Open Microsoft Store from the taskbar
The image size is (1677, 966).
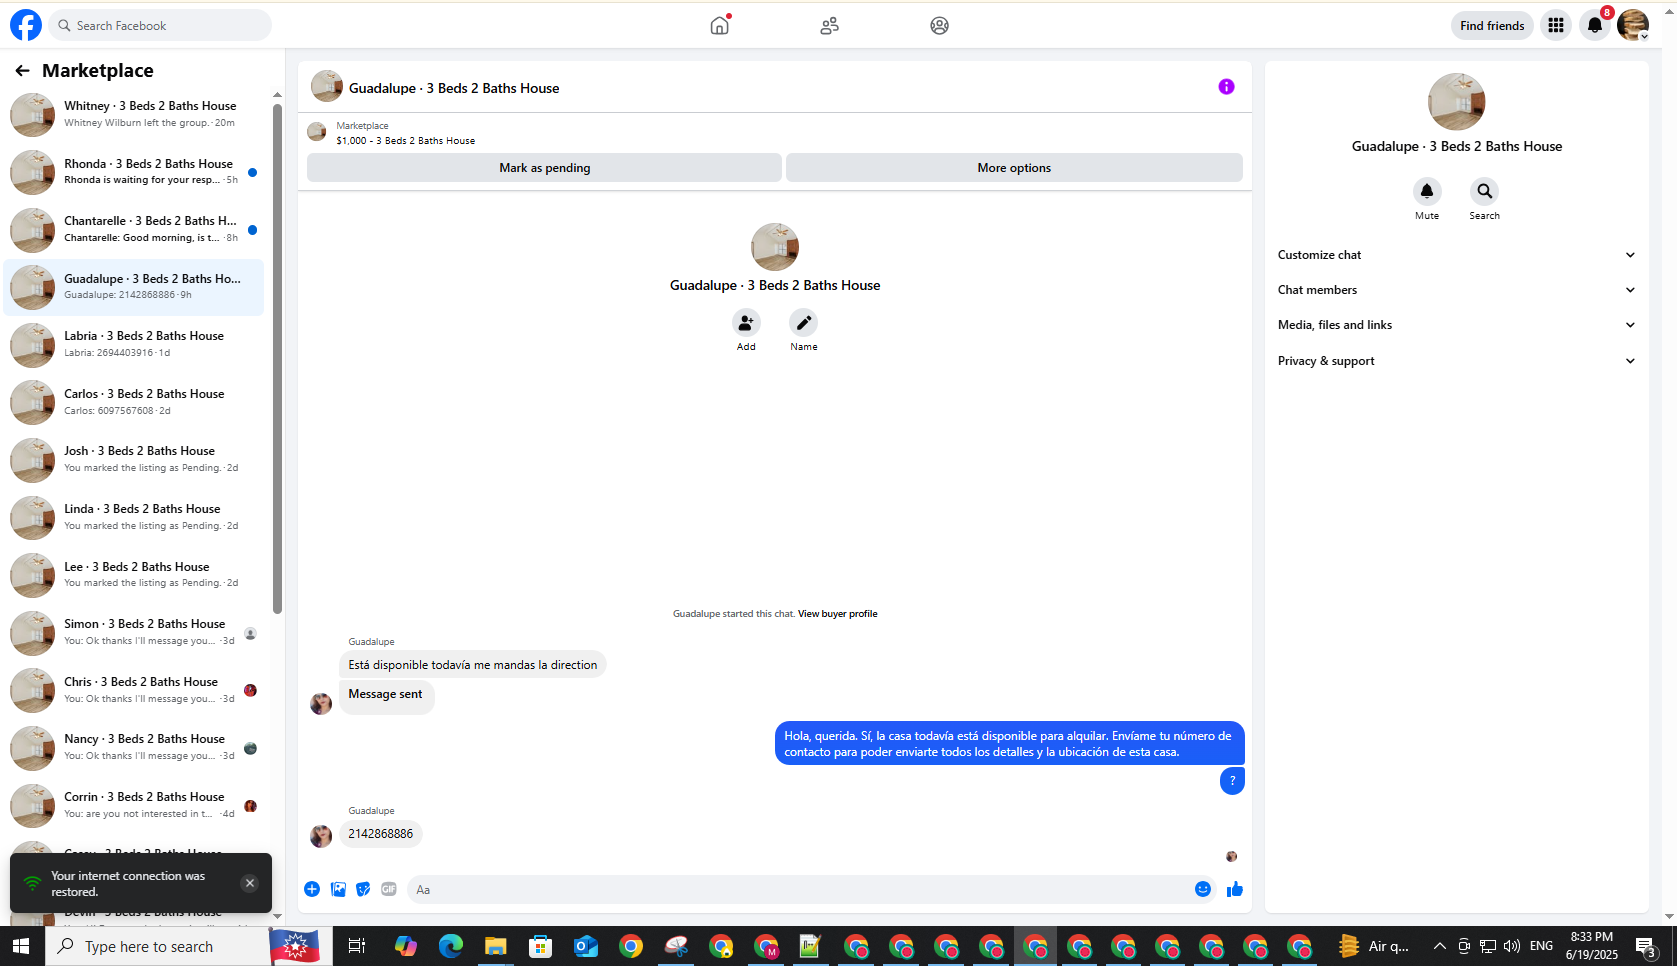[541, 946]
